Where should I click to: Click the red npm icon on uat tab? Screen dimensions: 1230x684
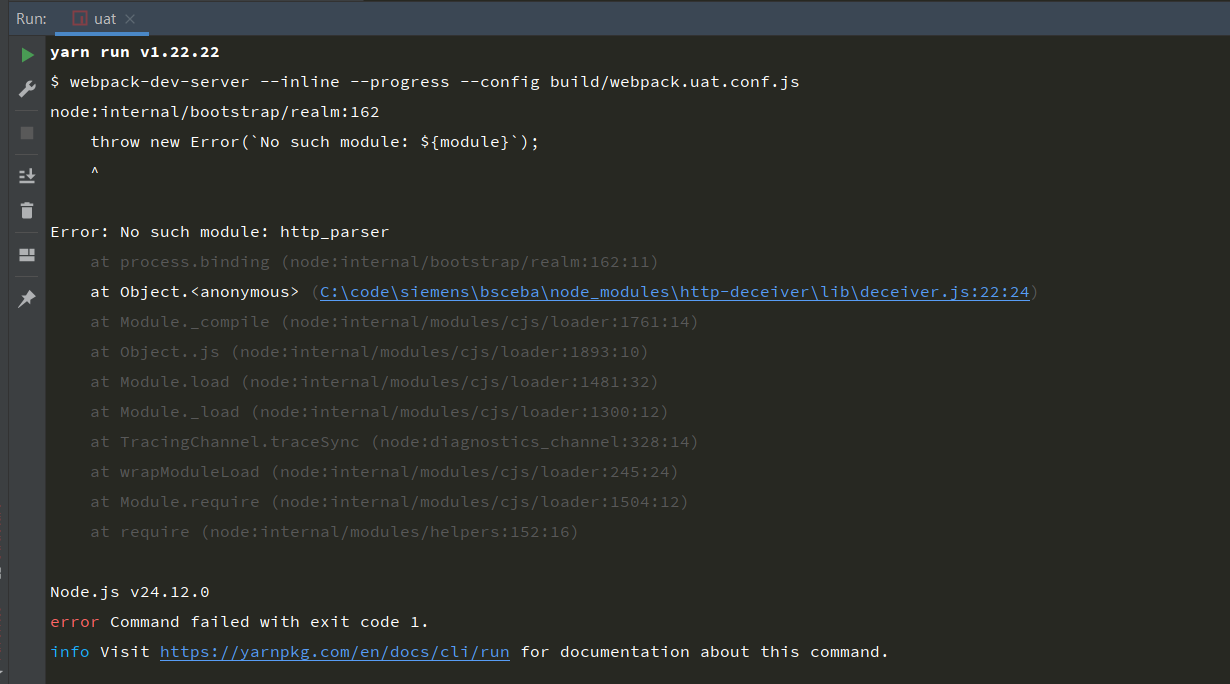pyautogui.click(x=80, y=19)
